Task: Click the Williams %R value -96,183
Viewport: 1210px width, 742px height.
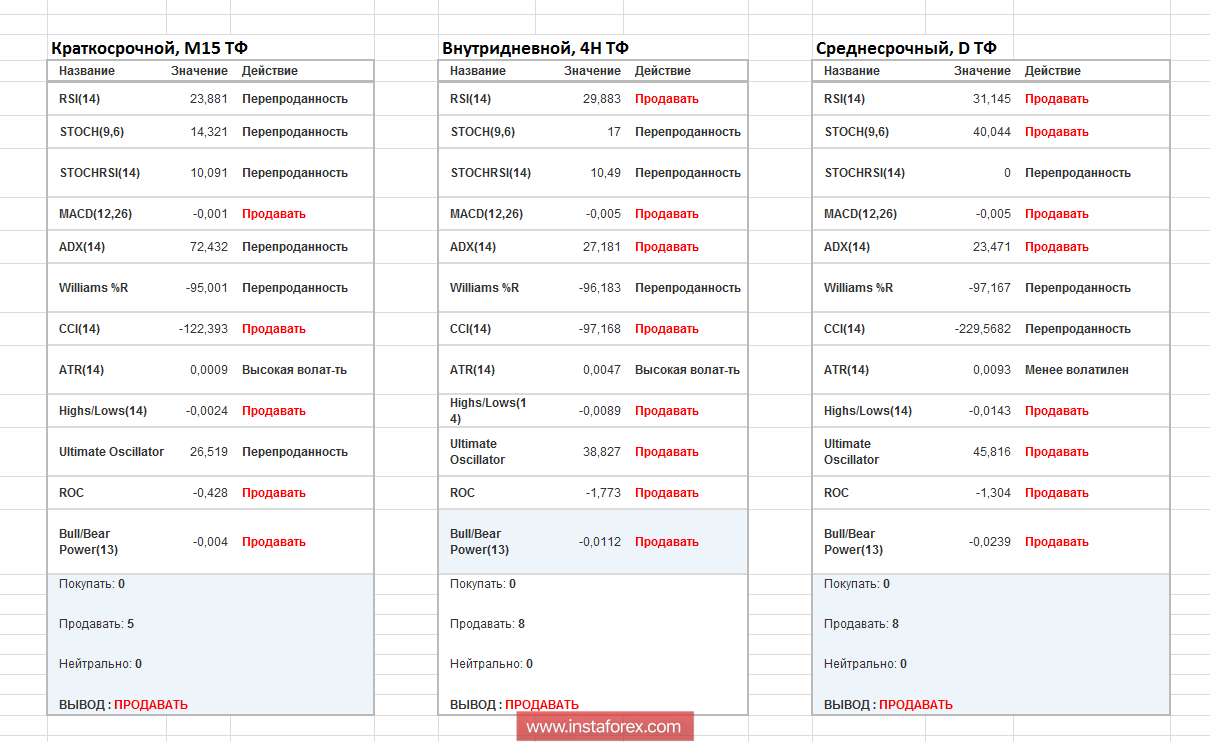Action: click(600, 288)
